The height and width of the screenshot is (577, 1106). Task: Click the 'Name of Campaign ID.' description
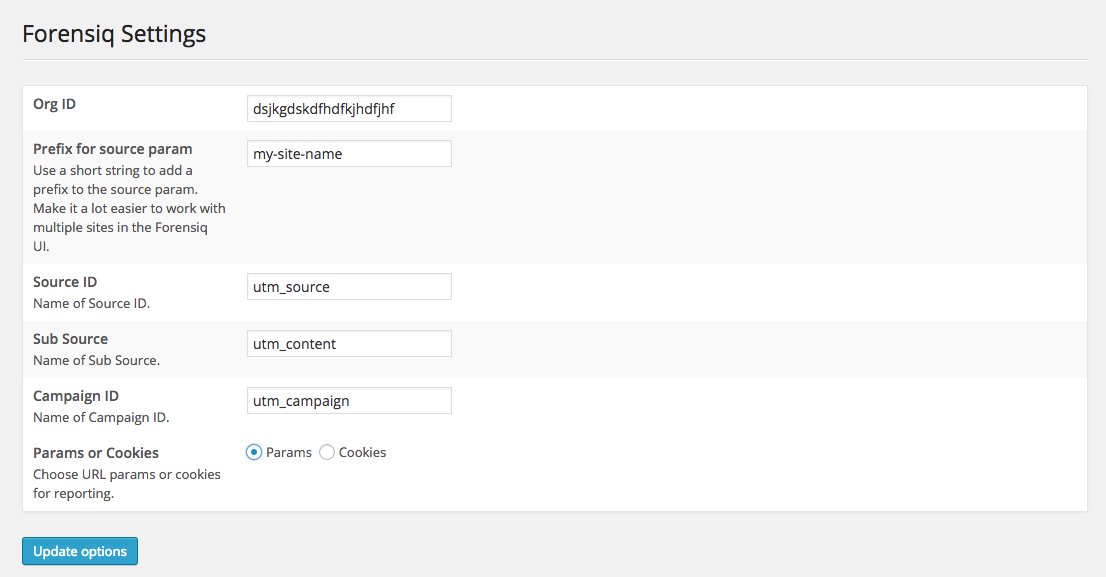click(x=102, y=418)
